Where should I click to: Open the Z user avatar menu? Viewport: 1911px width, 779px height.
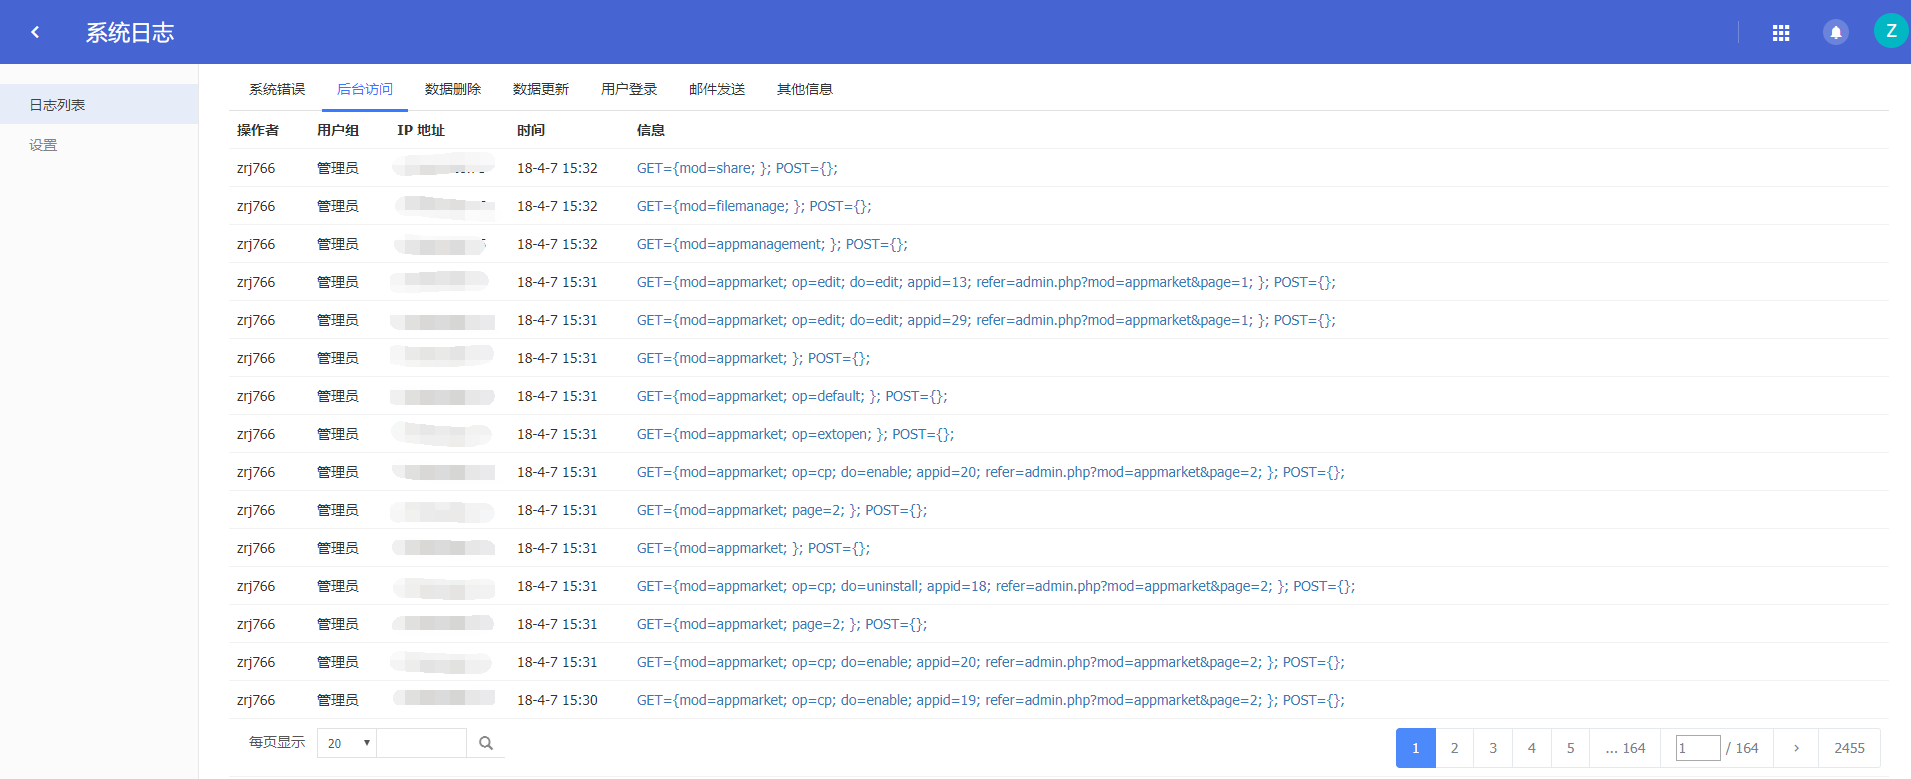[1890, 32]
